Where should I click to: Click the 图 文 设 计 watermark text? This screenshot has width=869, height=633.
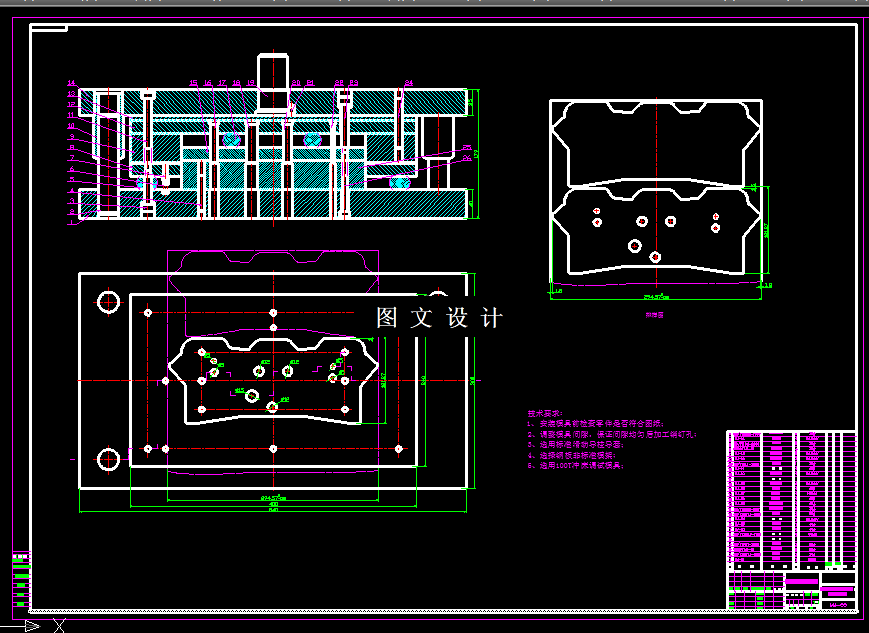438,317
